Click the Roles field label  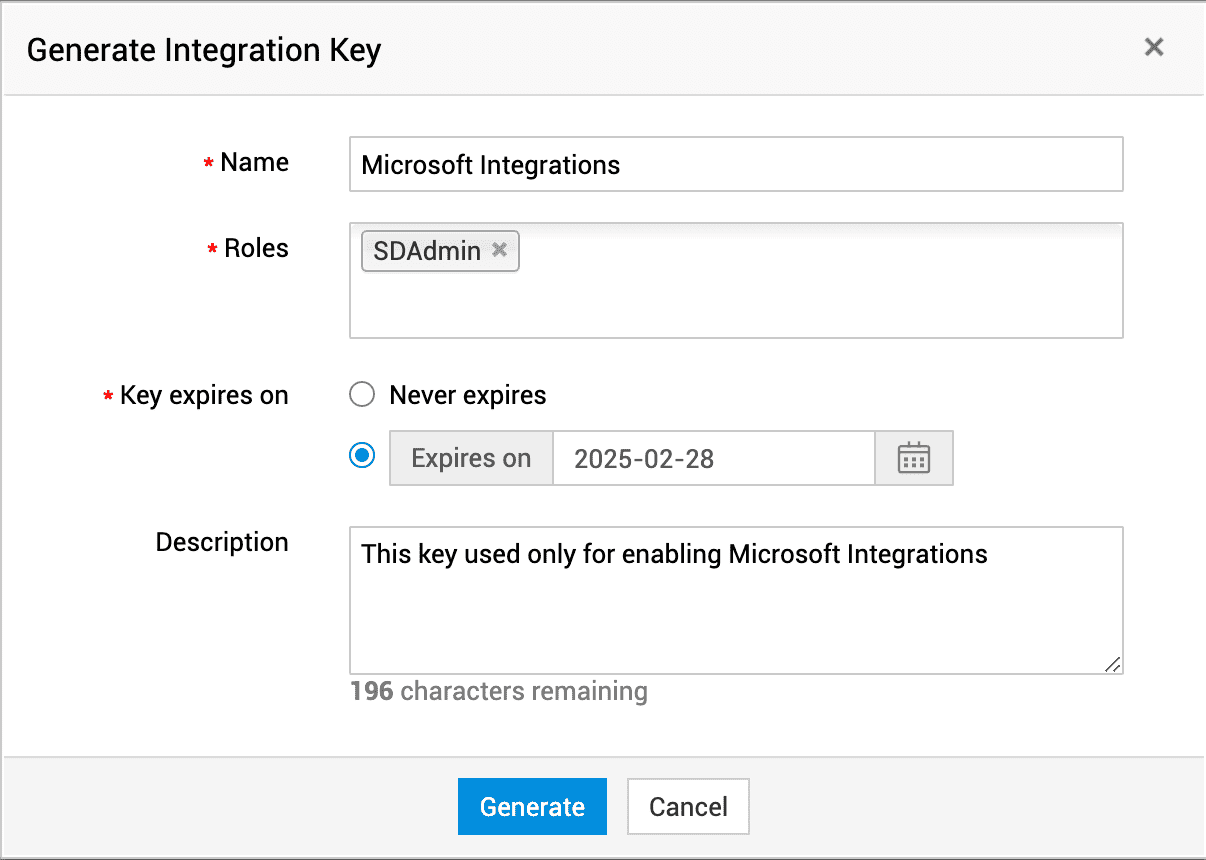[256, 249]
